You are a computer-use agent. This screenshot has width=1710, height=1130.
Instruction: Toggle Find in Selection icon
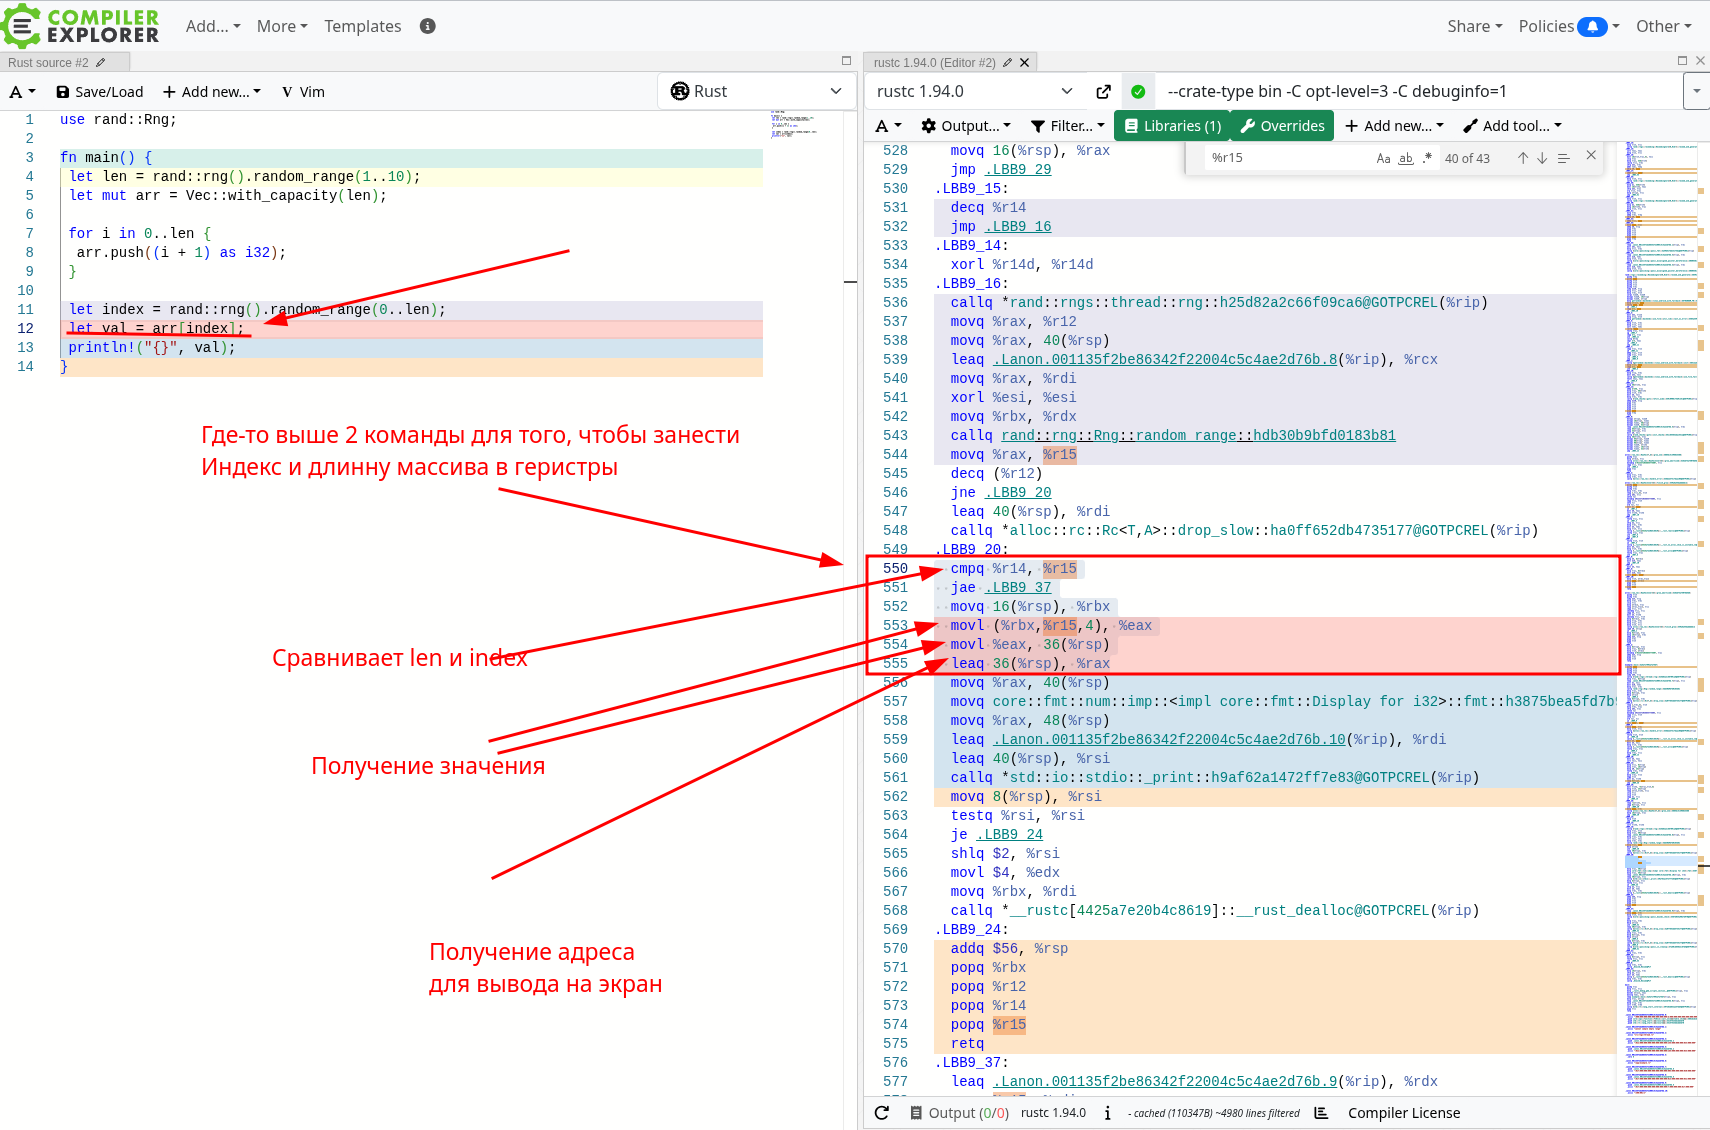pyautogui.click(x=1563, y=158)
